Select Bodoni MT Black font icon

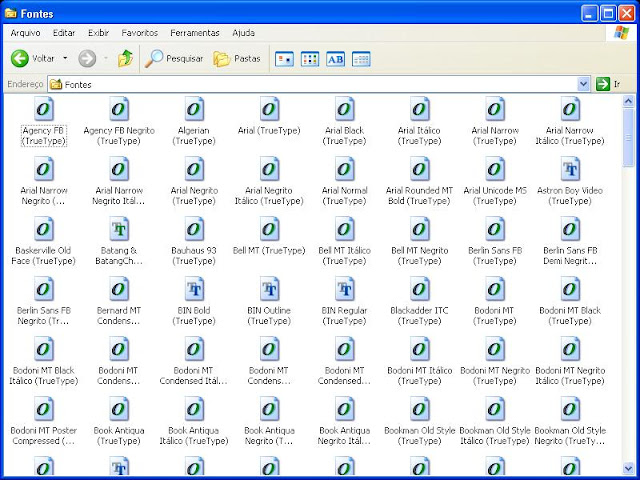pos(570,289)
